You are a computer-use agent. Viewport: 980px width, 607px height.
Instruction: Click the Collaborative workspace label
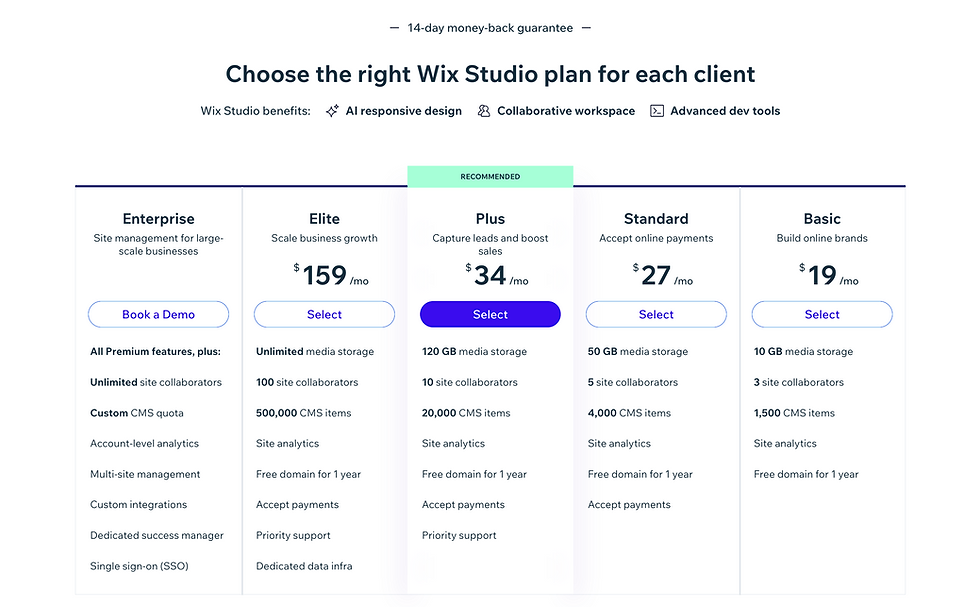565,111
